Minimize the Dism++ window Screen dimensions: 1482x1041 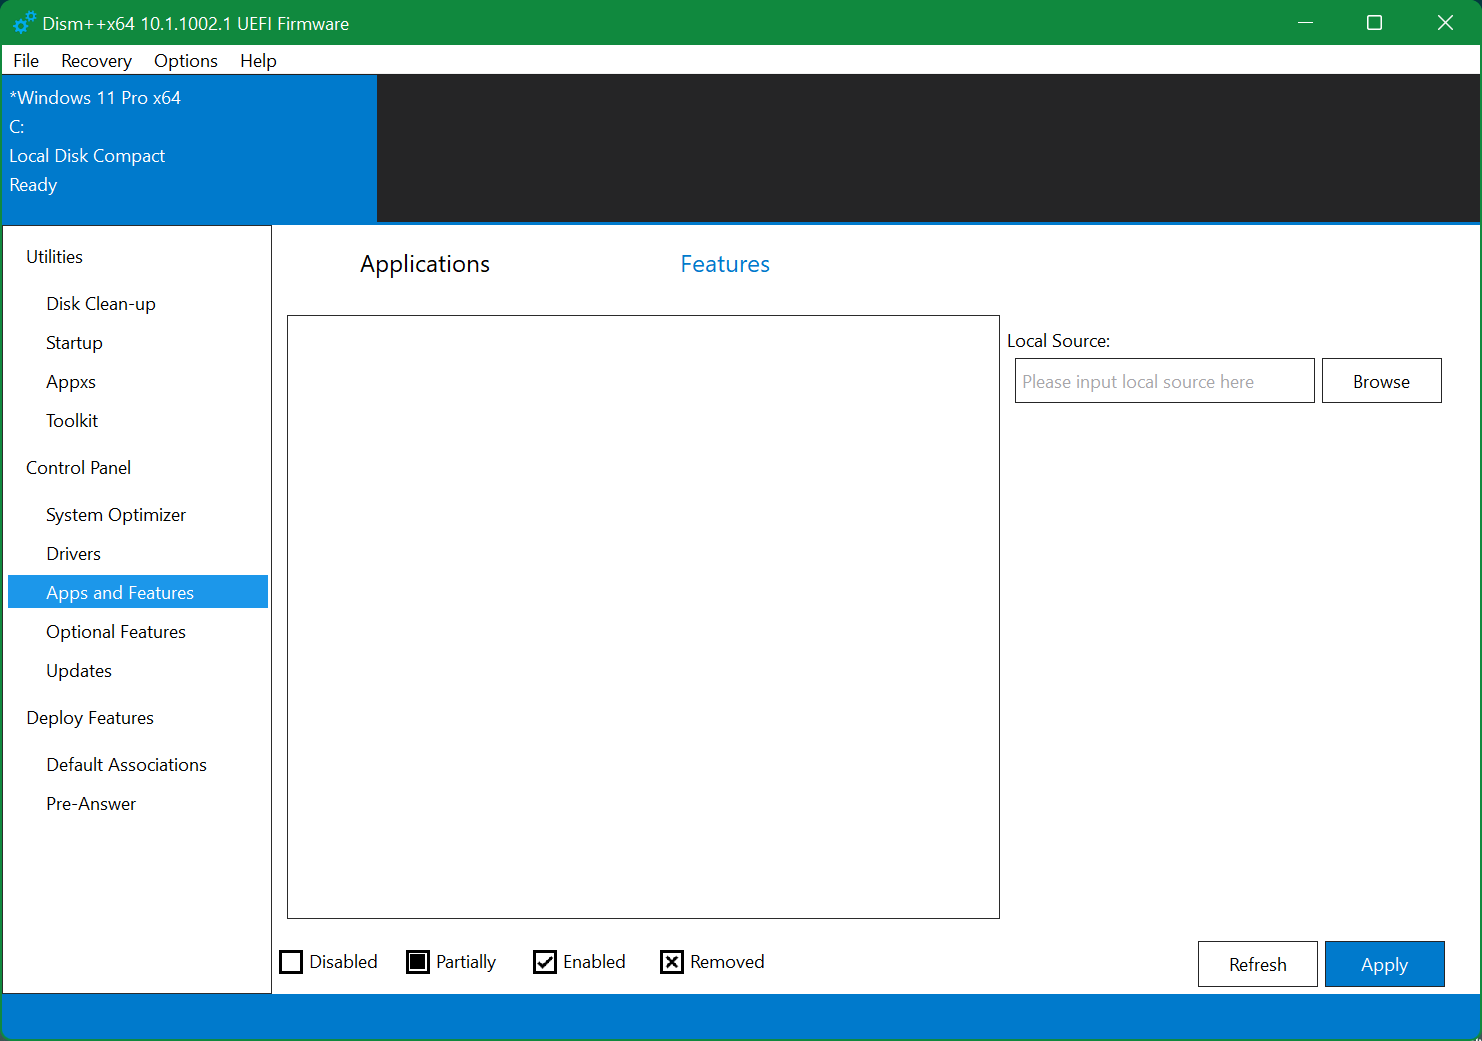click(x=1305, y=22)
